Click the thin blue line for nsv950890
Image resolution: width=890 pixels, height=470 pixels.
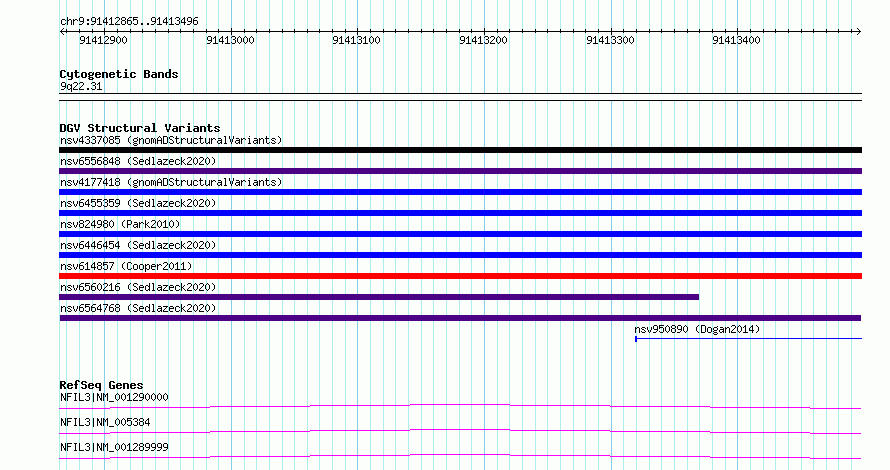pyautogui.click(x=748, y=339)
